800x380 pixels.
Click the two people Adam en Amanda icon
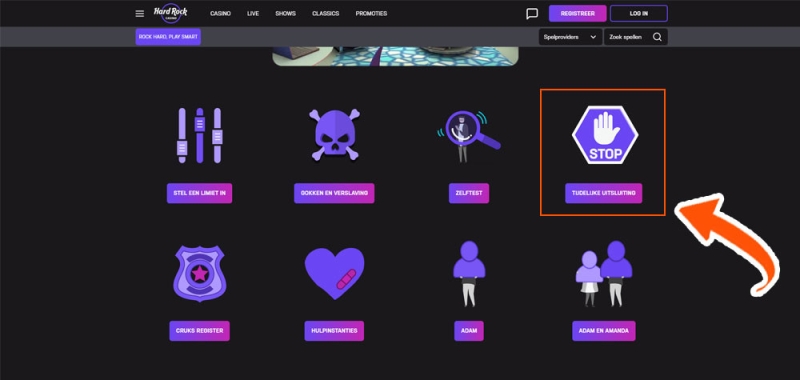tap(604, 274)
